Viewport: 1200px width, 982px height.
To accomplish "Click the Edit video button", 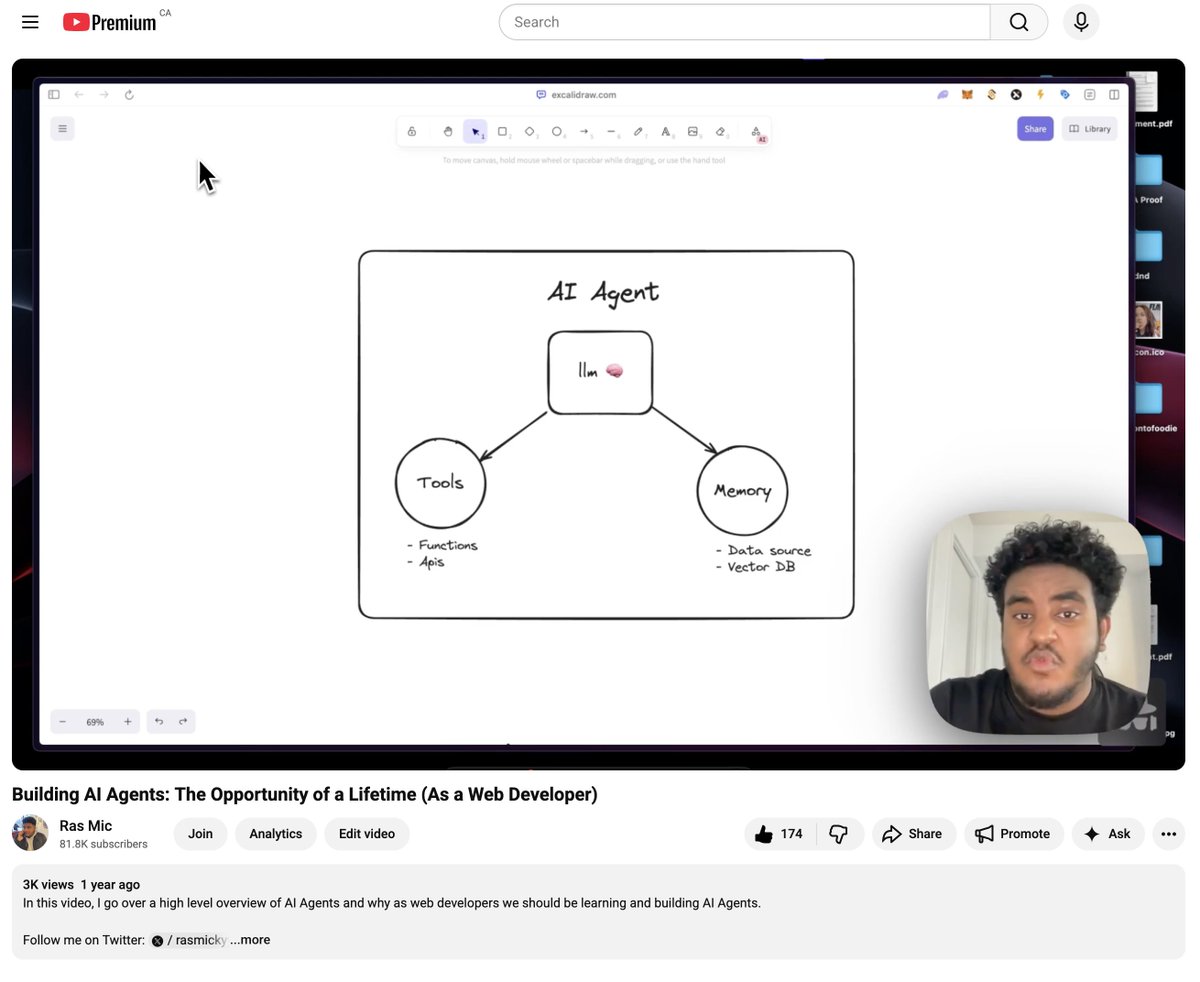I will [366, 834].
